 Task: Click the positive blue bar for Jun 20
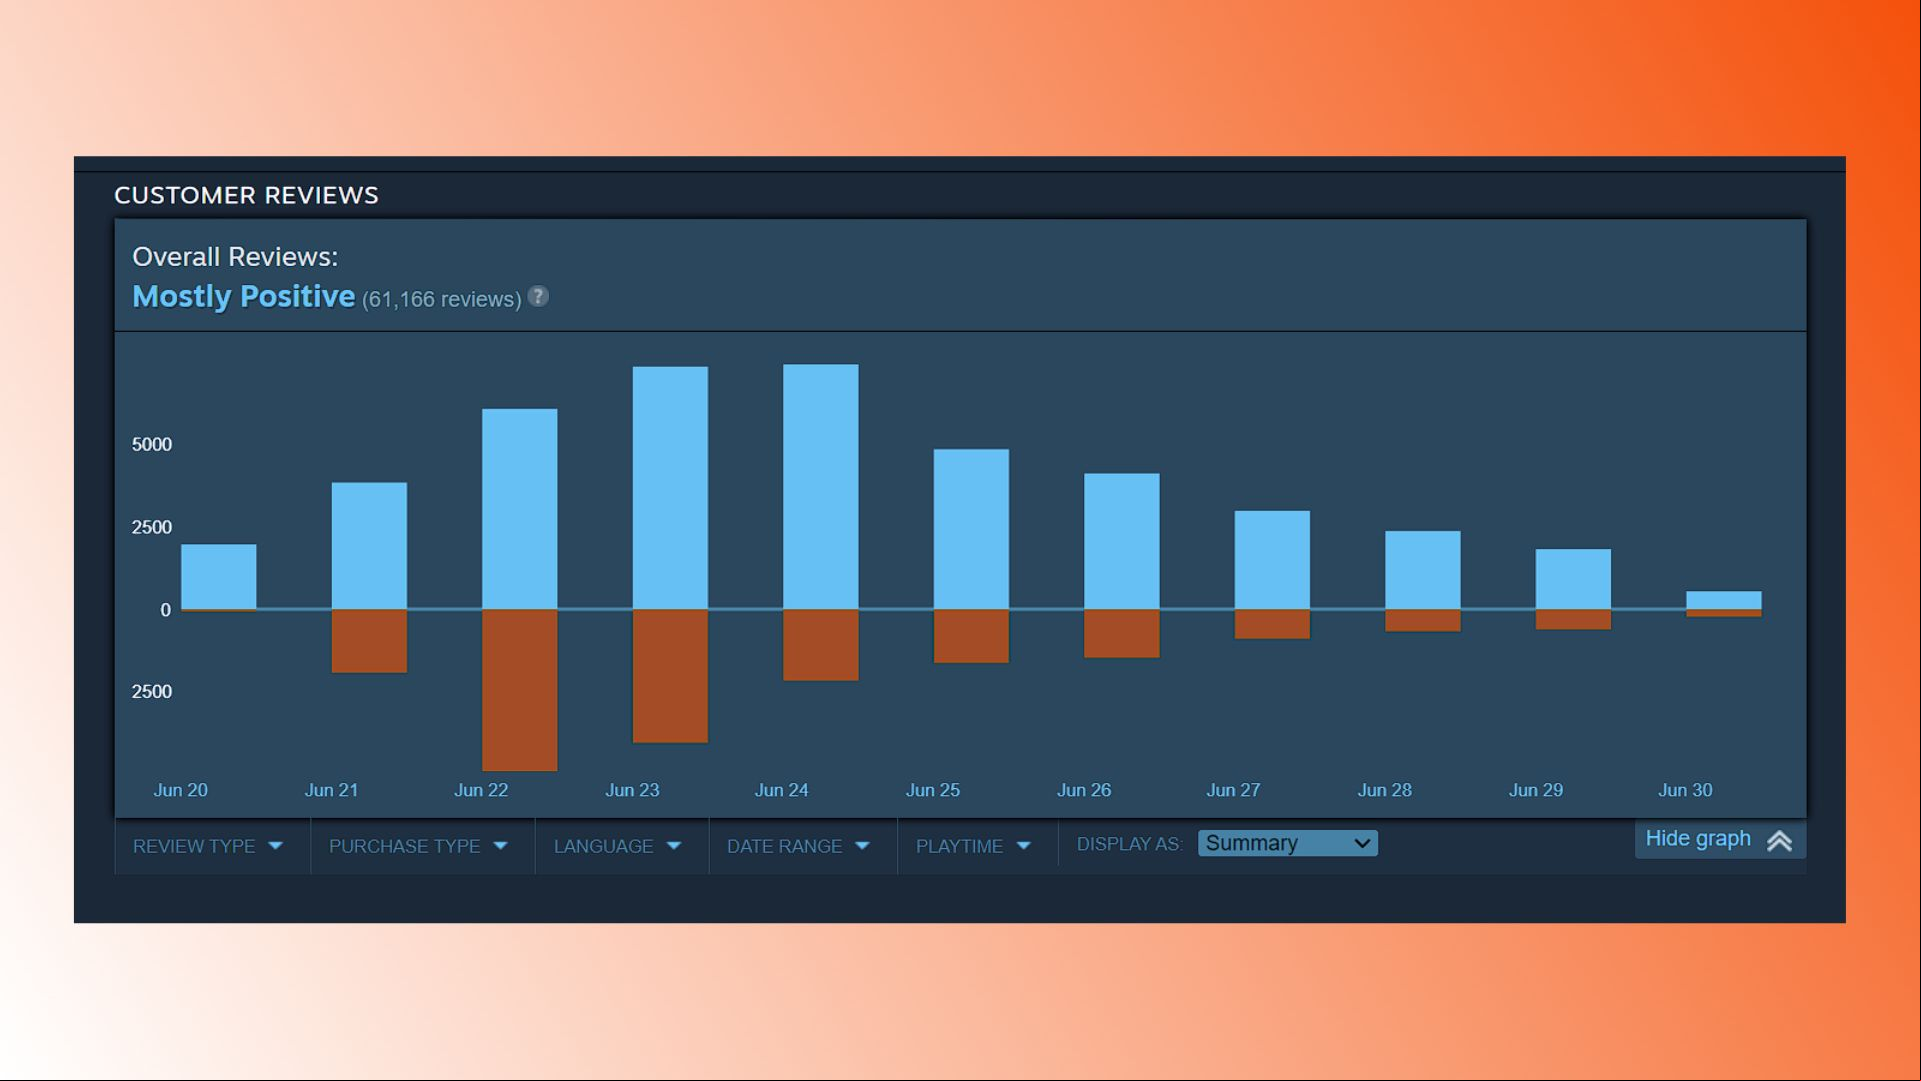tap(219, 577)
